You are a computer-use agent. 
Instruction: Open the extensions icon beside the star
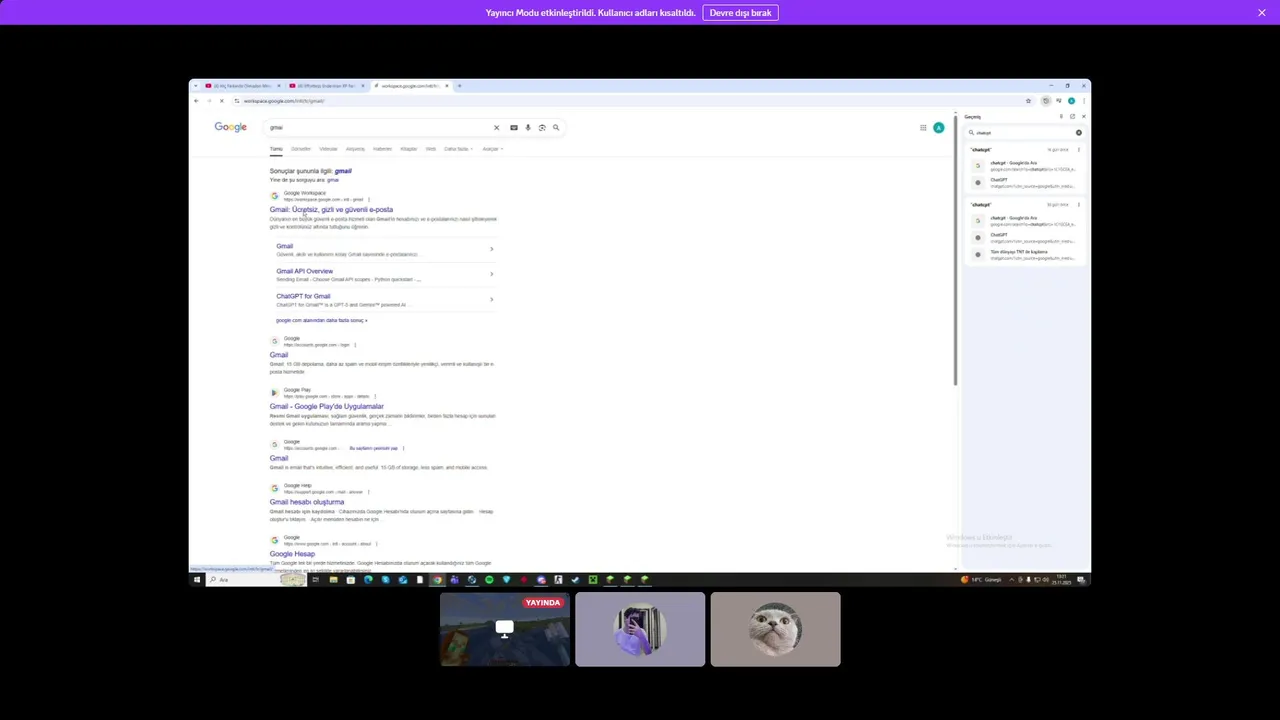1046,100
